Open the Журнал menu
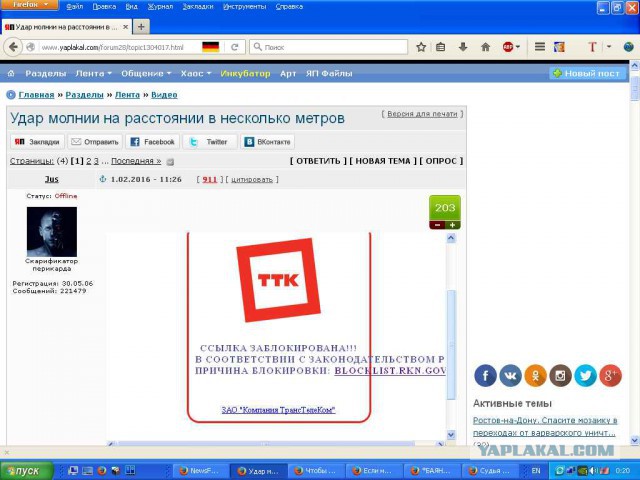The height and width of the screenshot is (480, 640). click(x=160, y=7)
